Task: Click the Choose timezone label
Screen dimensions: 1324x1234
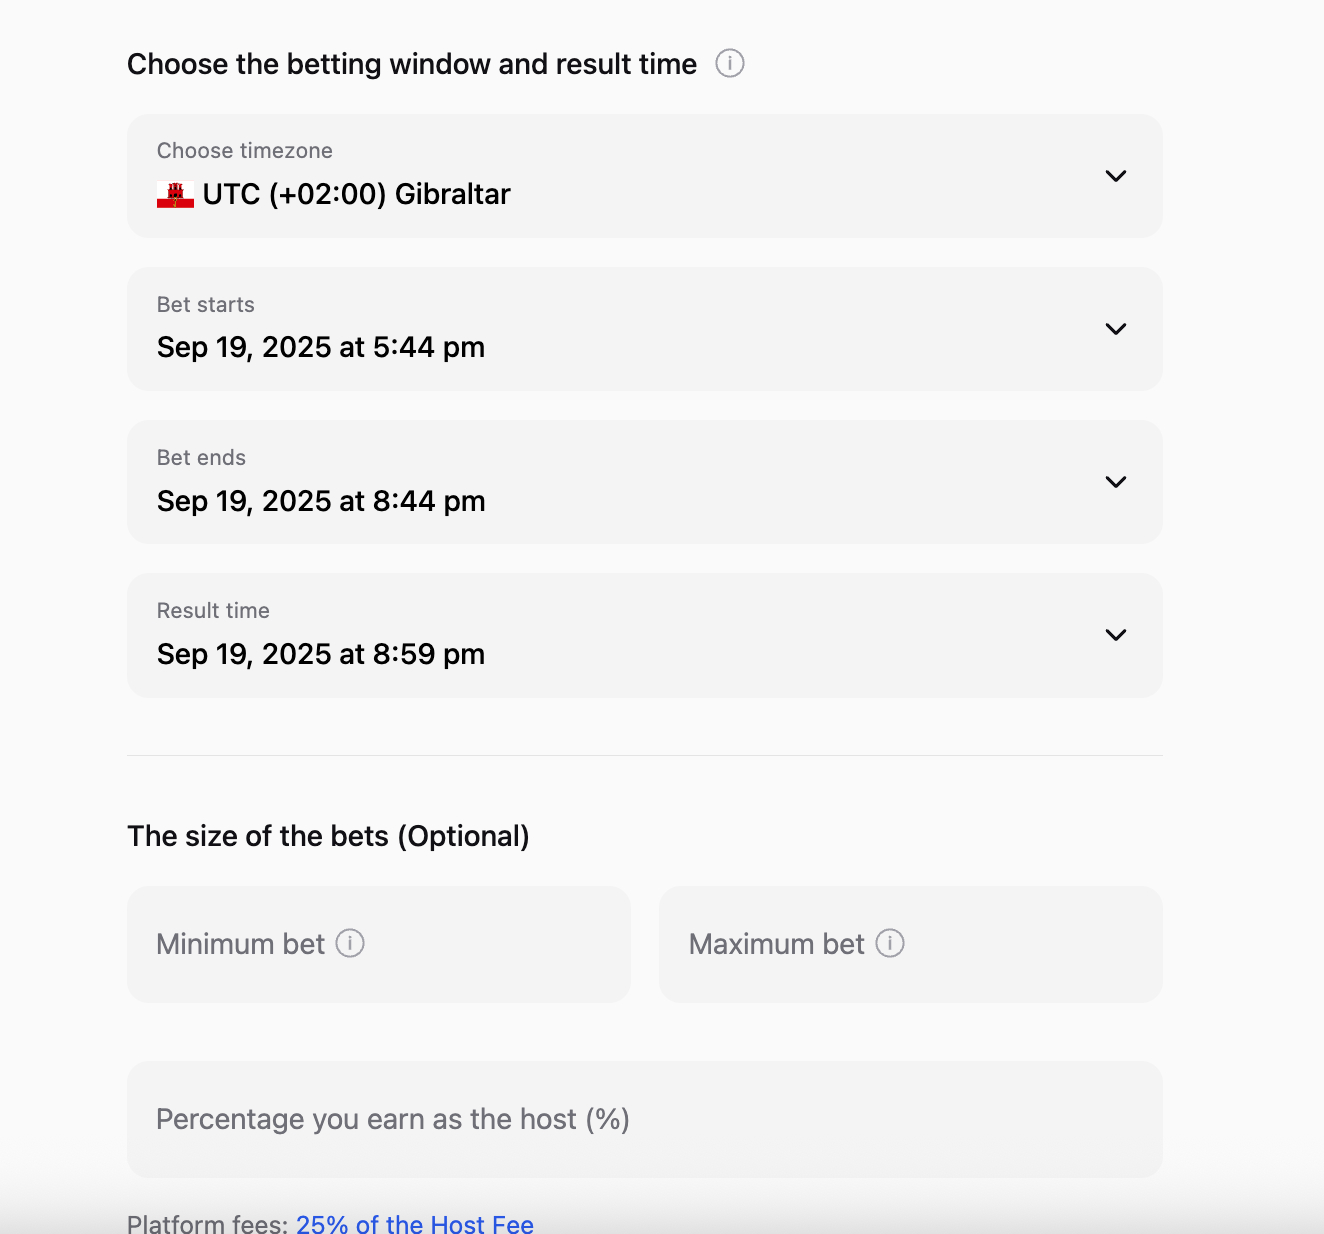Action: [245, 151]
